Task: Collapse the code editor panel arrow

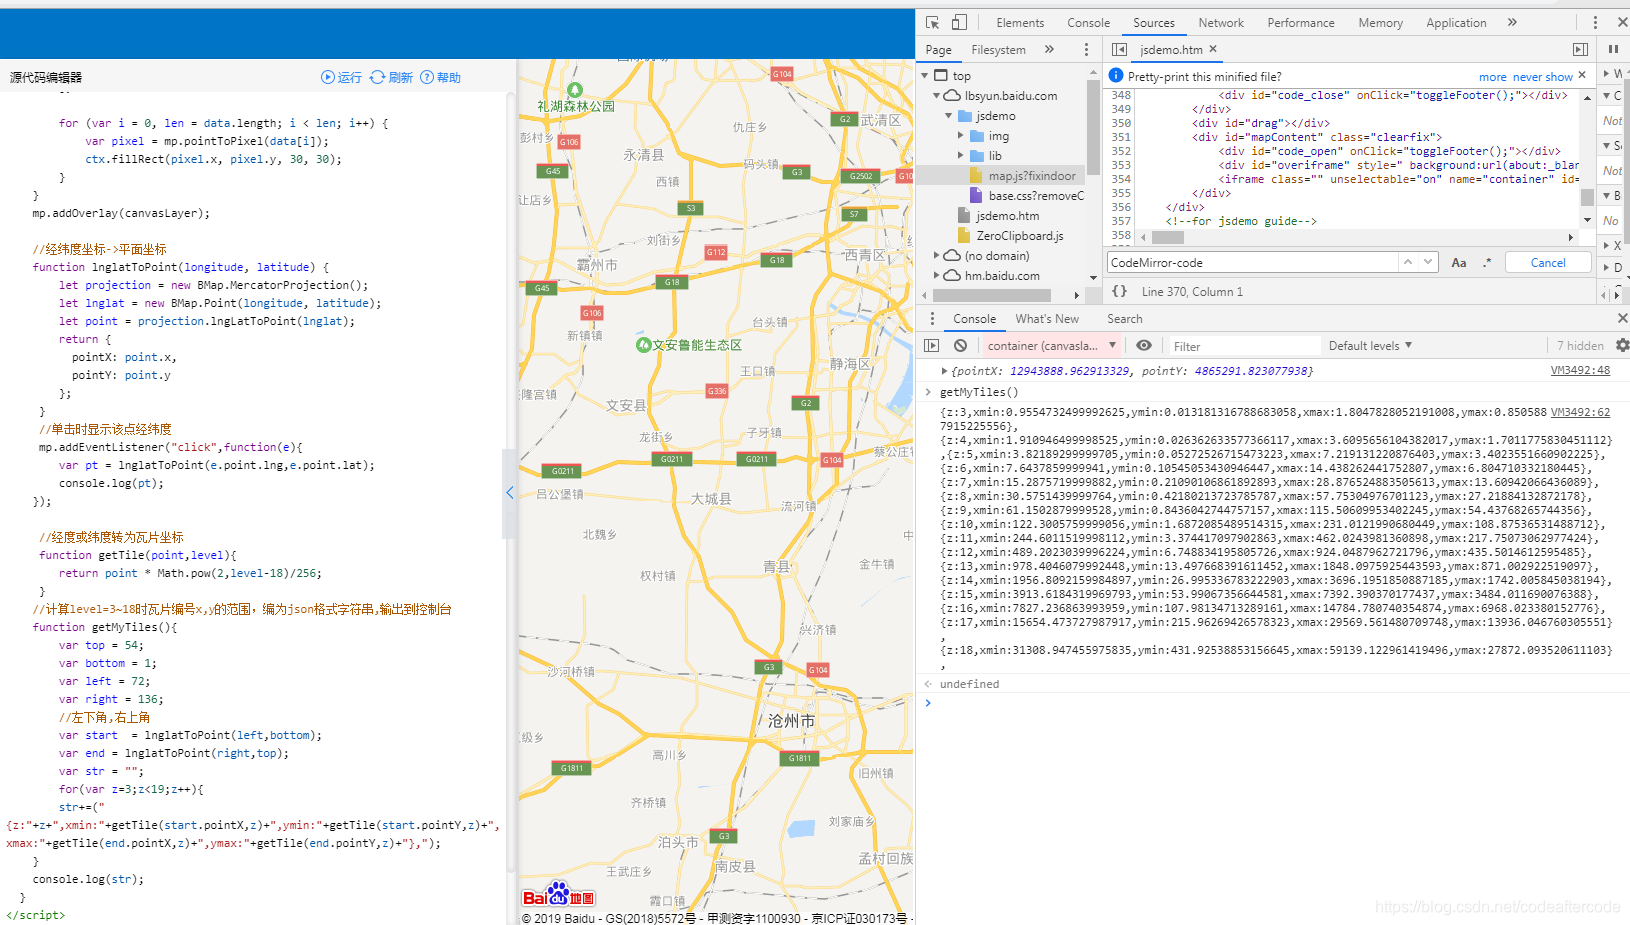Action: (509, 493)
